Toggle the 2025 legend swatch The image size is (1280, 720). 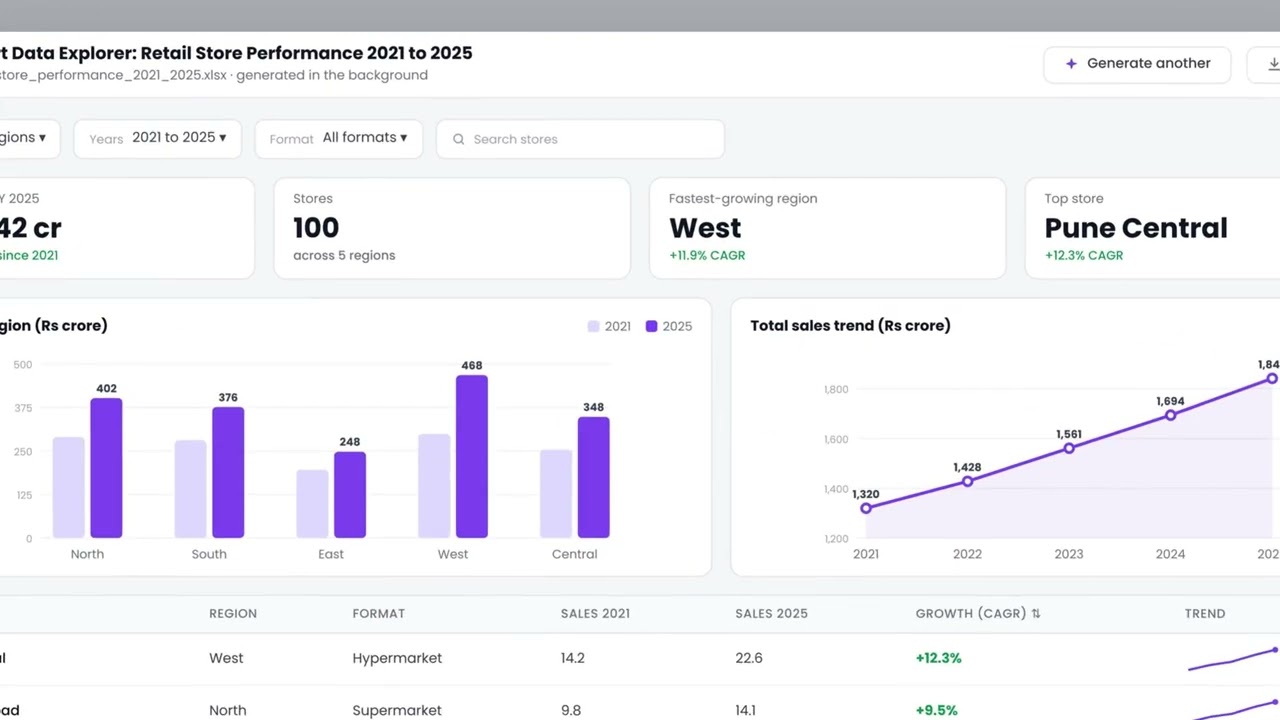pos(652,326)
